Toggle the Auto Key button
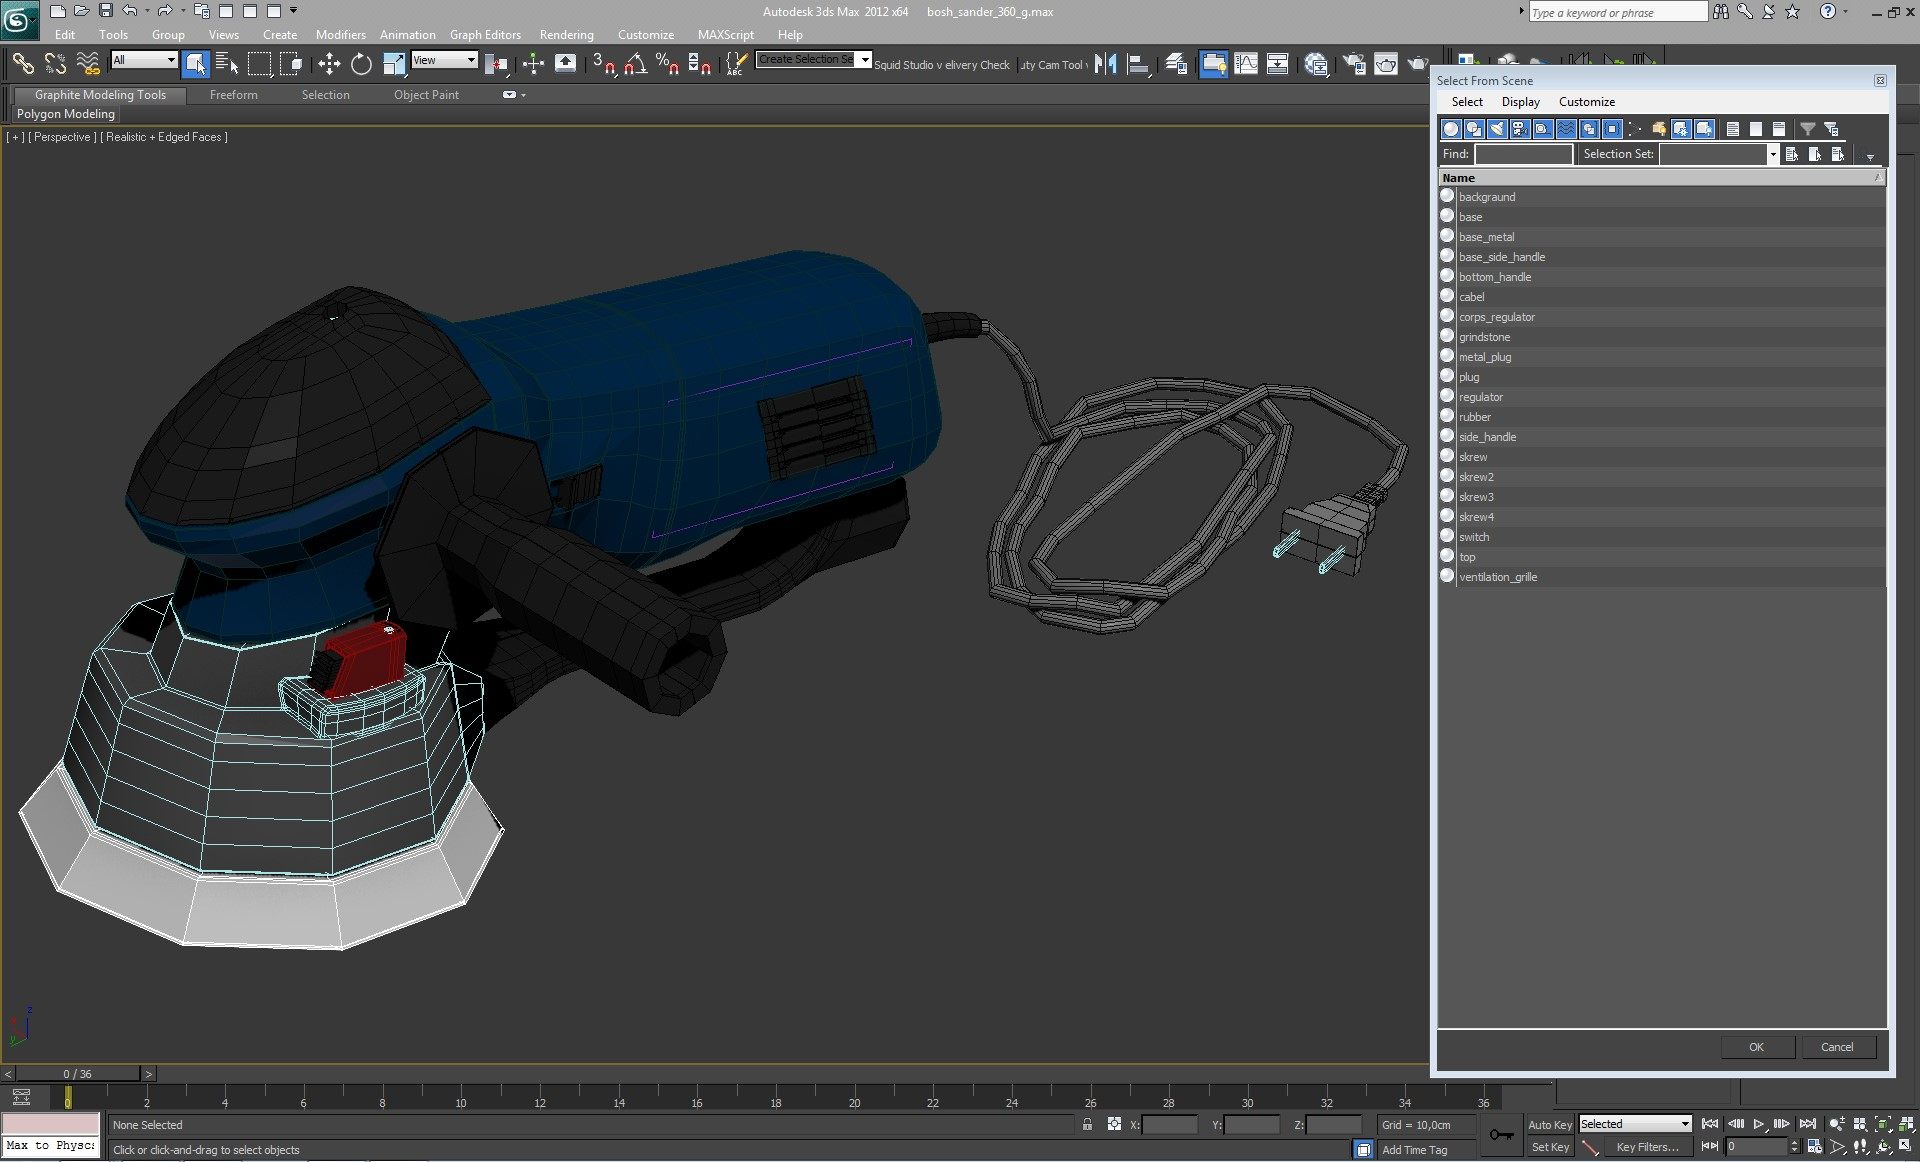Image resolution: width=1920 pixels, height=1162 pixels. 1549,1125
